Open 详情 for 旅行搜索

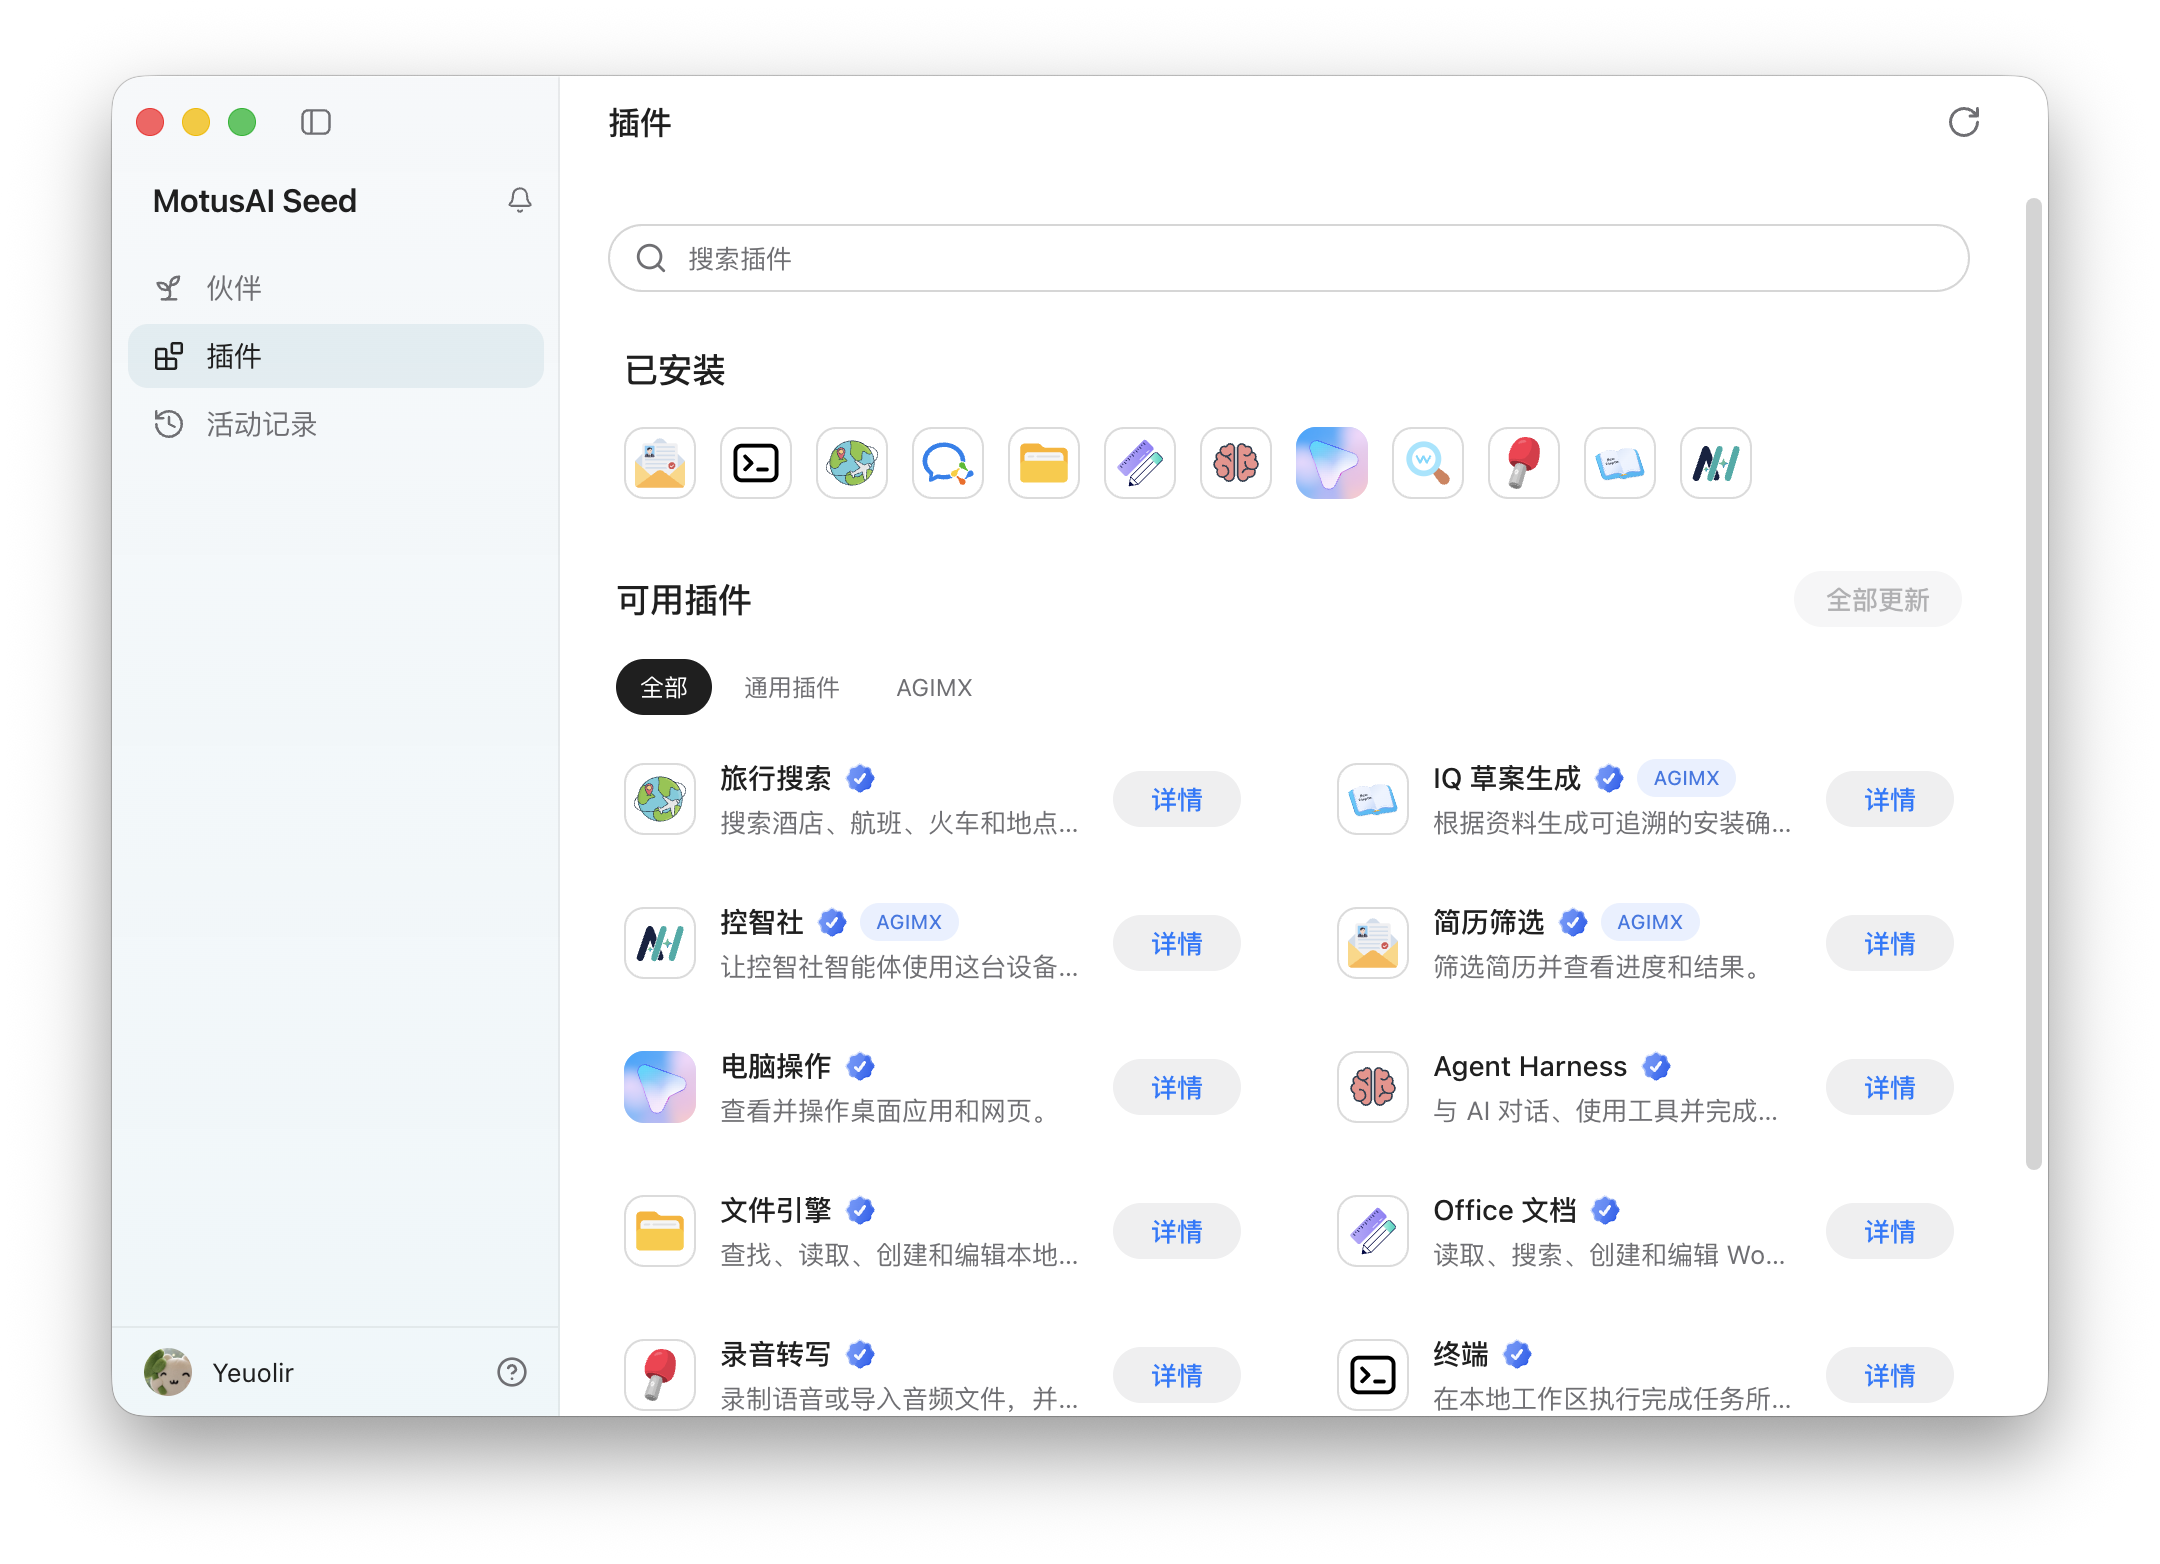pos(1177,799)
